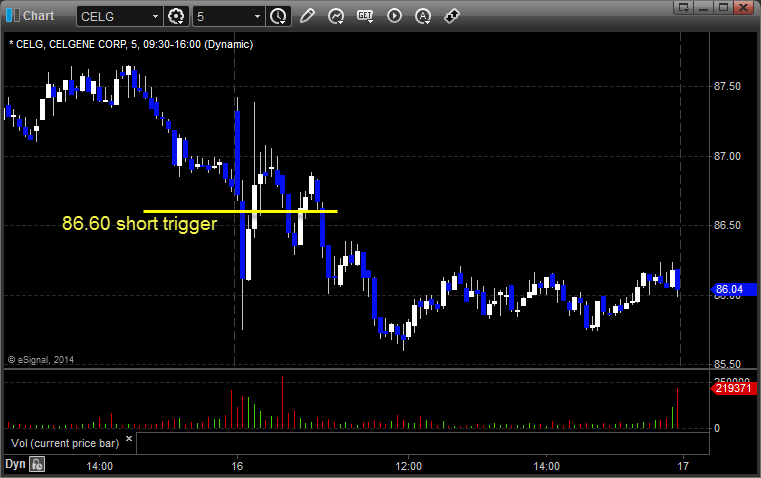Click the 0 label on volume axis
This screenshot has width=761, height=478.
click(x=717, y=429)
